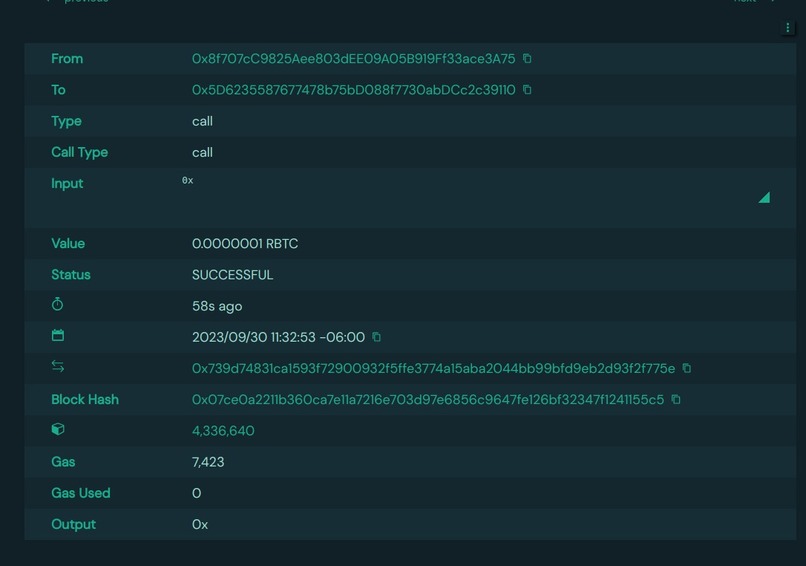Copy the transaction hash 0x739d74831…
The width and height of the screenshot is (806, 566).
point(687,368)
